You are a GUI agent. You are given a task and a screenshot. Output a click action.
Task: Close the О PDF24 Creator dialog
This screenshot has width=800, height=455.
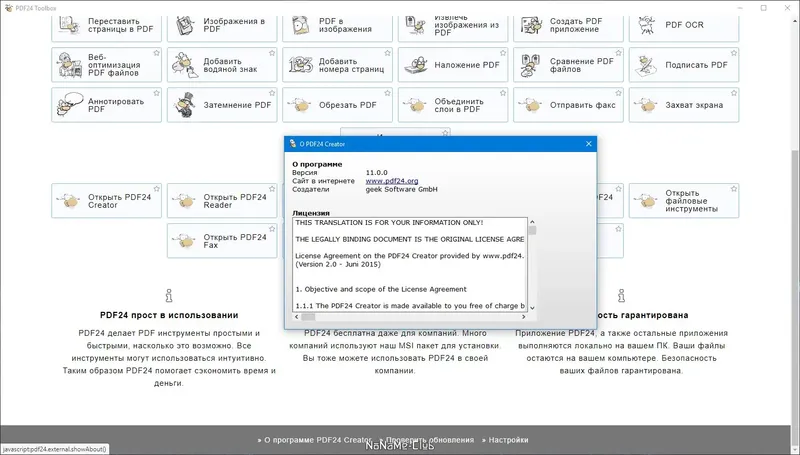588,144
